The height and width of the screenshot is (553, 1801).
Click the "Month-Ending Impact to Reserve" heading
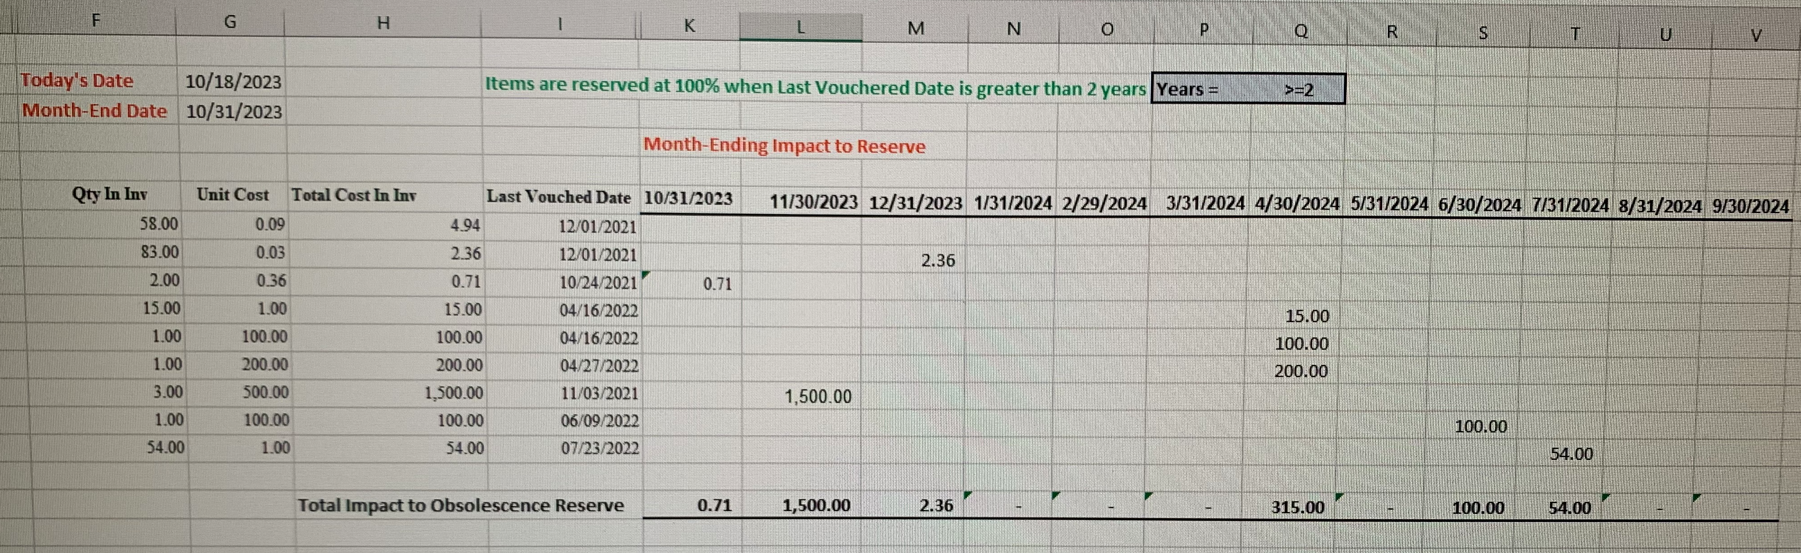(x=784, y=146)
